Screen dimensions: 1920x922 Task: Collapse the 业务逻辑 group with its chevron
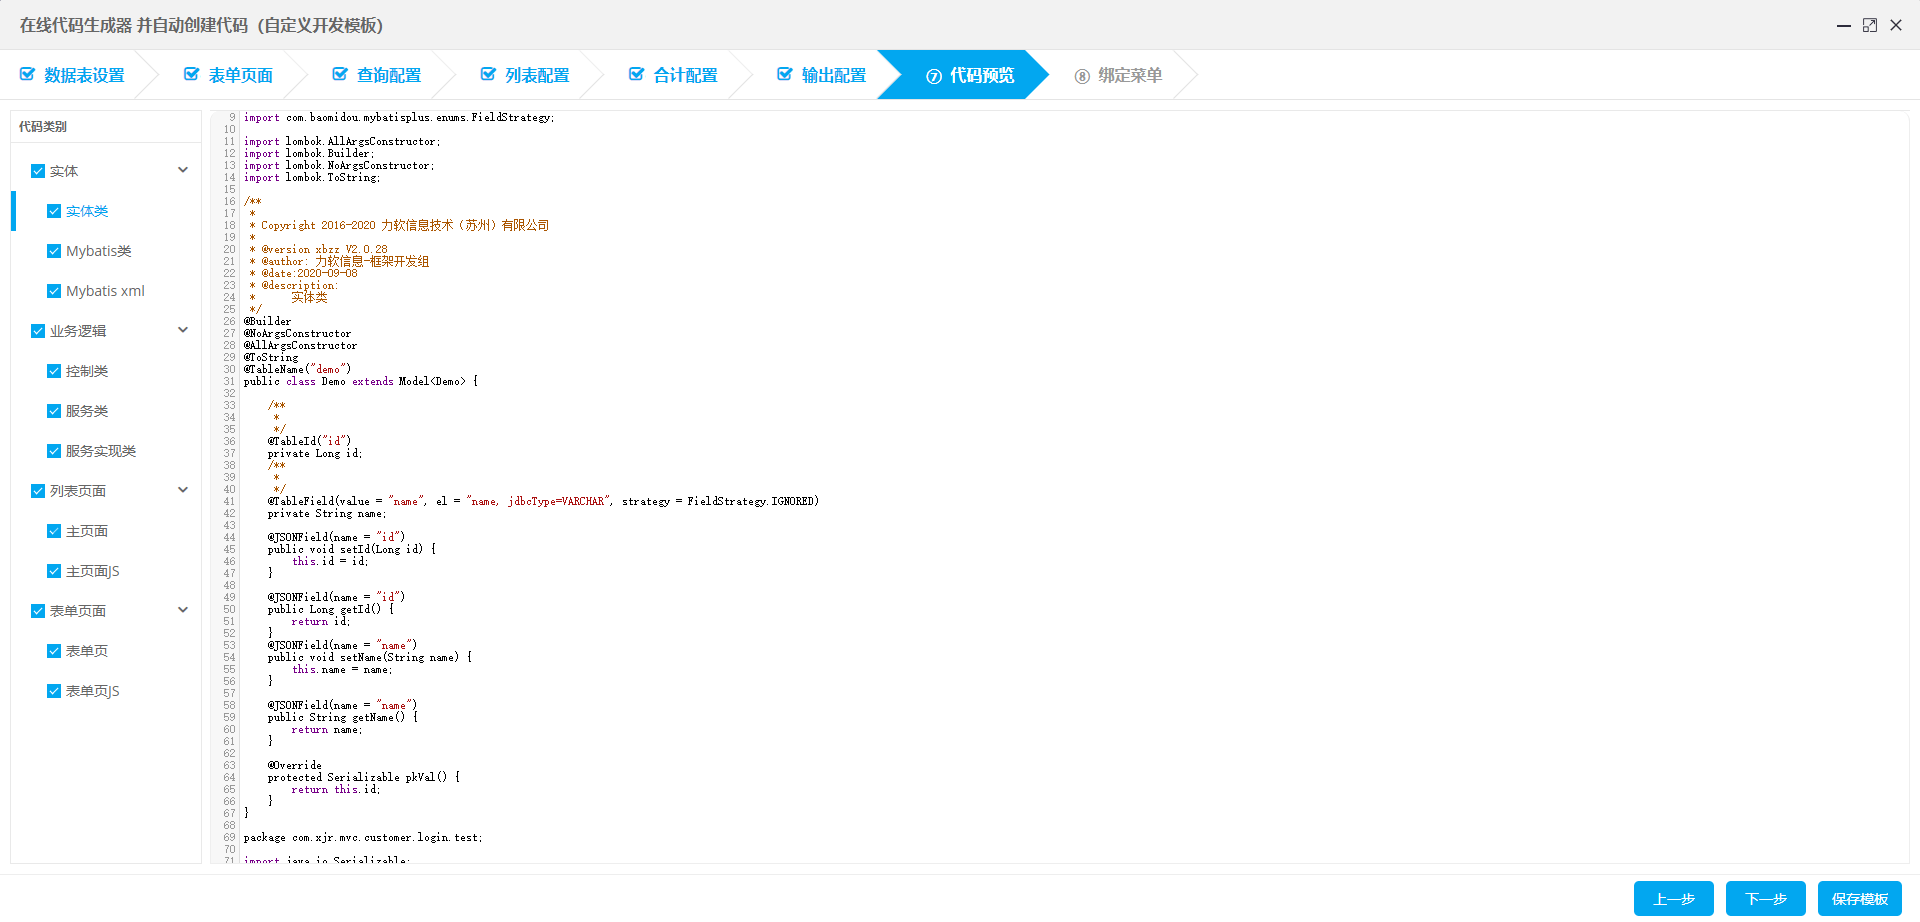[183, 330]
